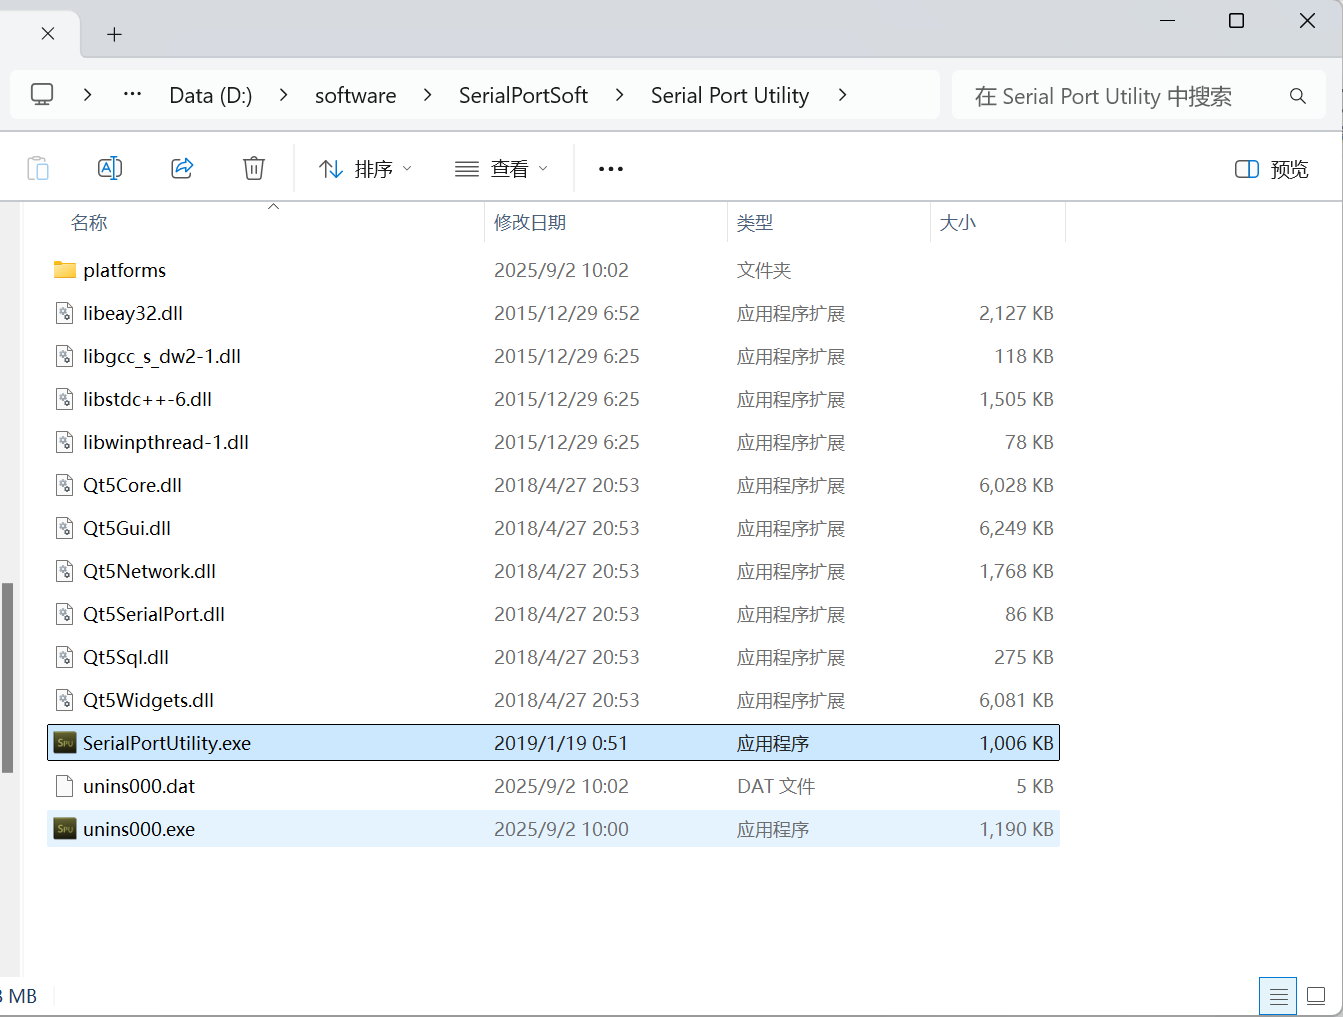The height and width of the screenshot is (1017, 1343).
Task: Click the 文件夹 type cell
Action: 764,270
